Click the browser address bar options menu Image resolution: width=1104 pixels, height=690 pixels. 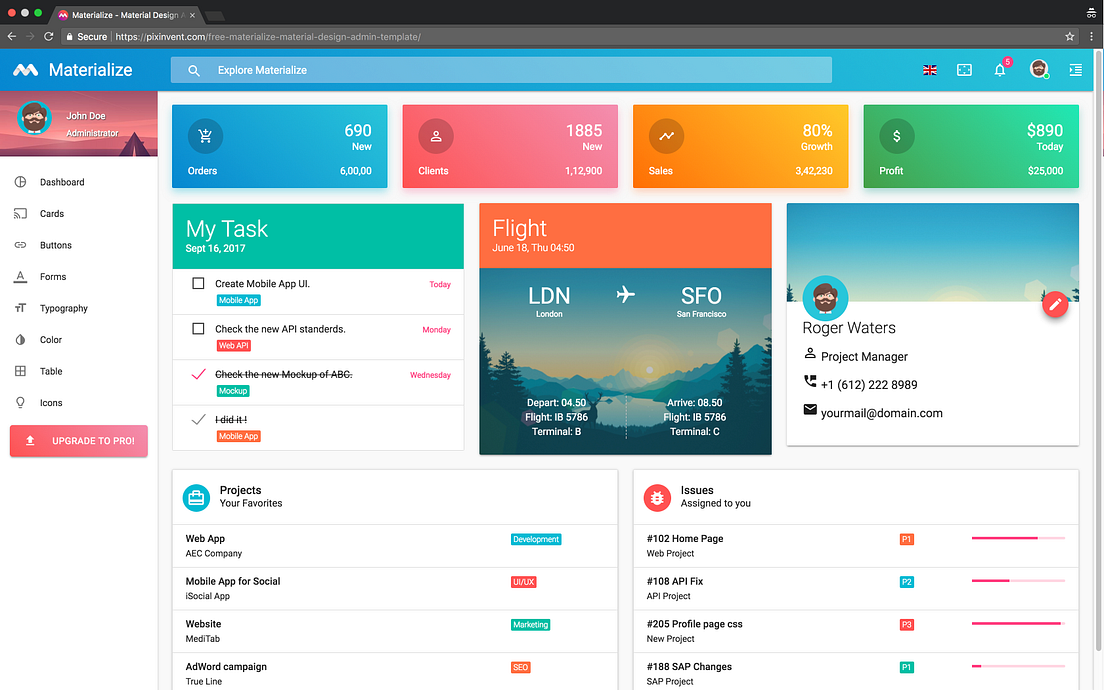1091,36
